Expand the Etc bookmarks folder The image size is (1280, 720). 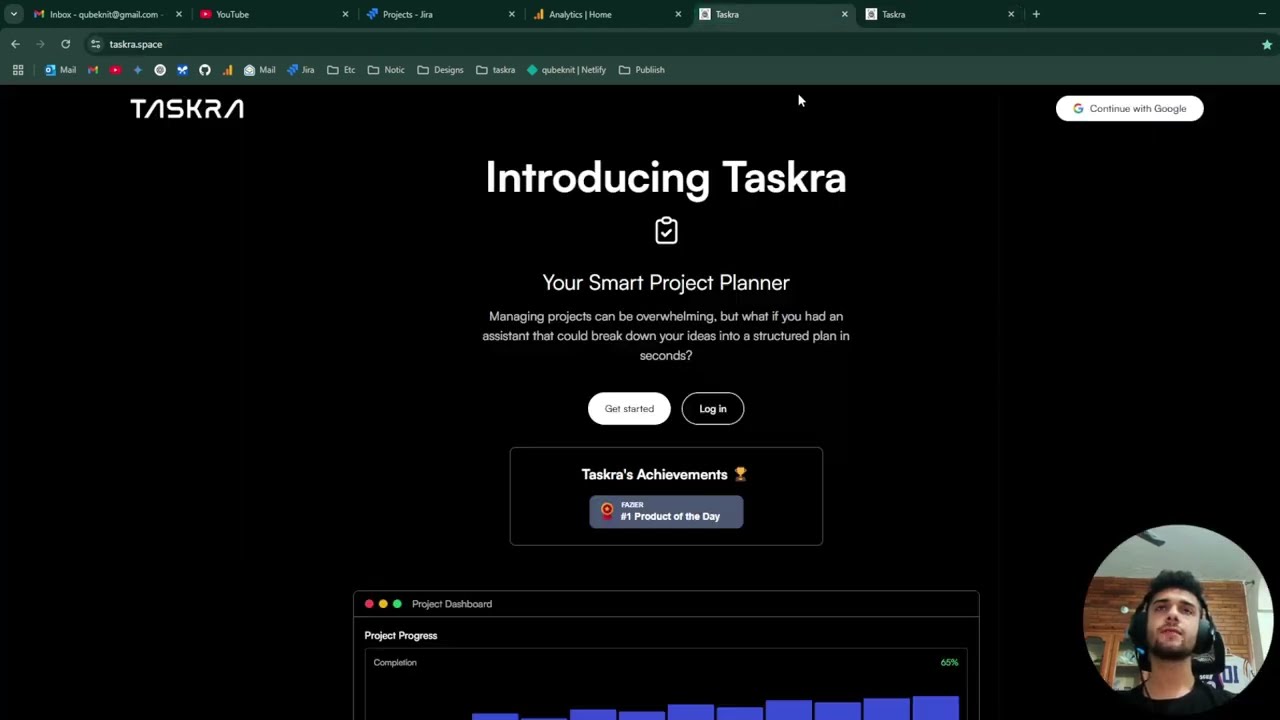pos(341,70)
